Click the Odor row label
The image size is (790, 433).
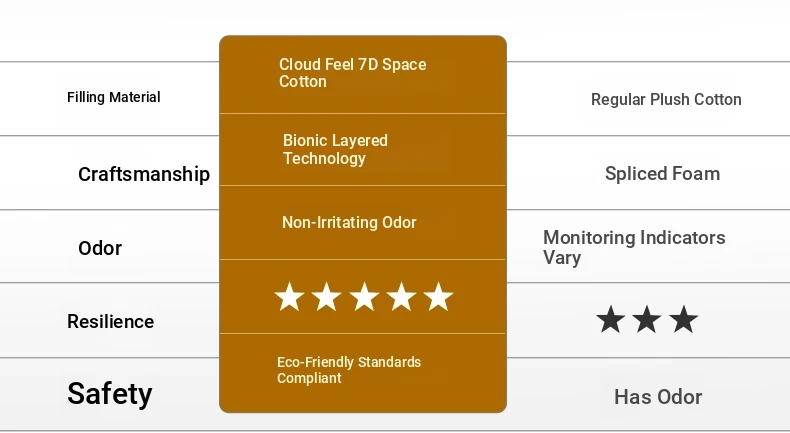coord(100,248)
